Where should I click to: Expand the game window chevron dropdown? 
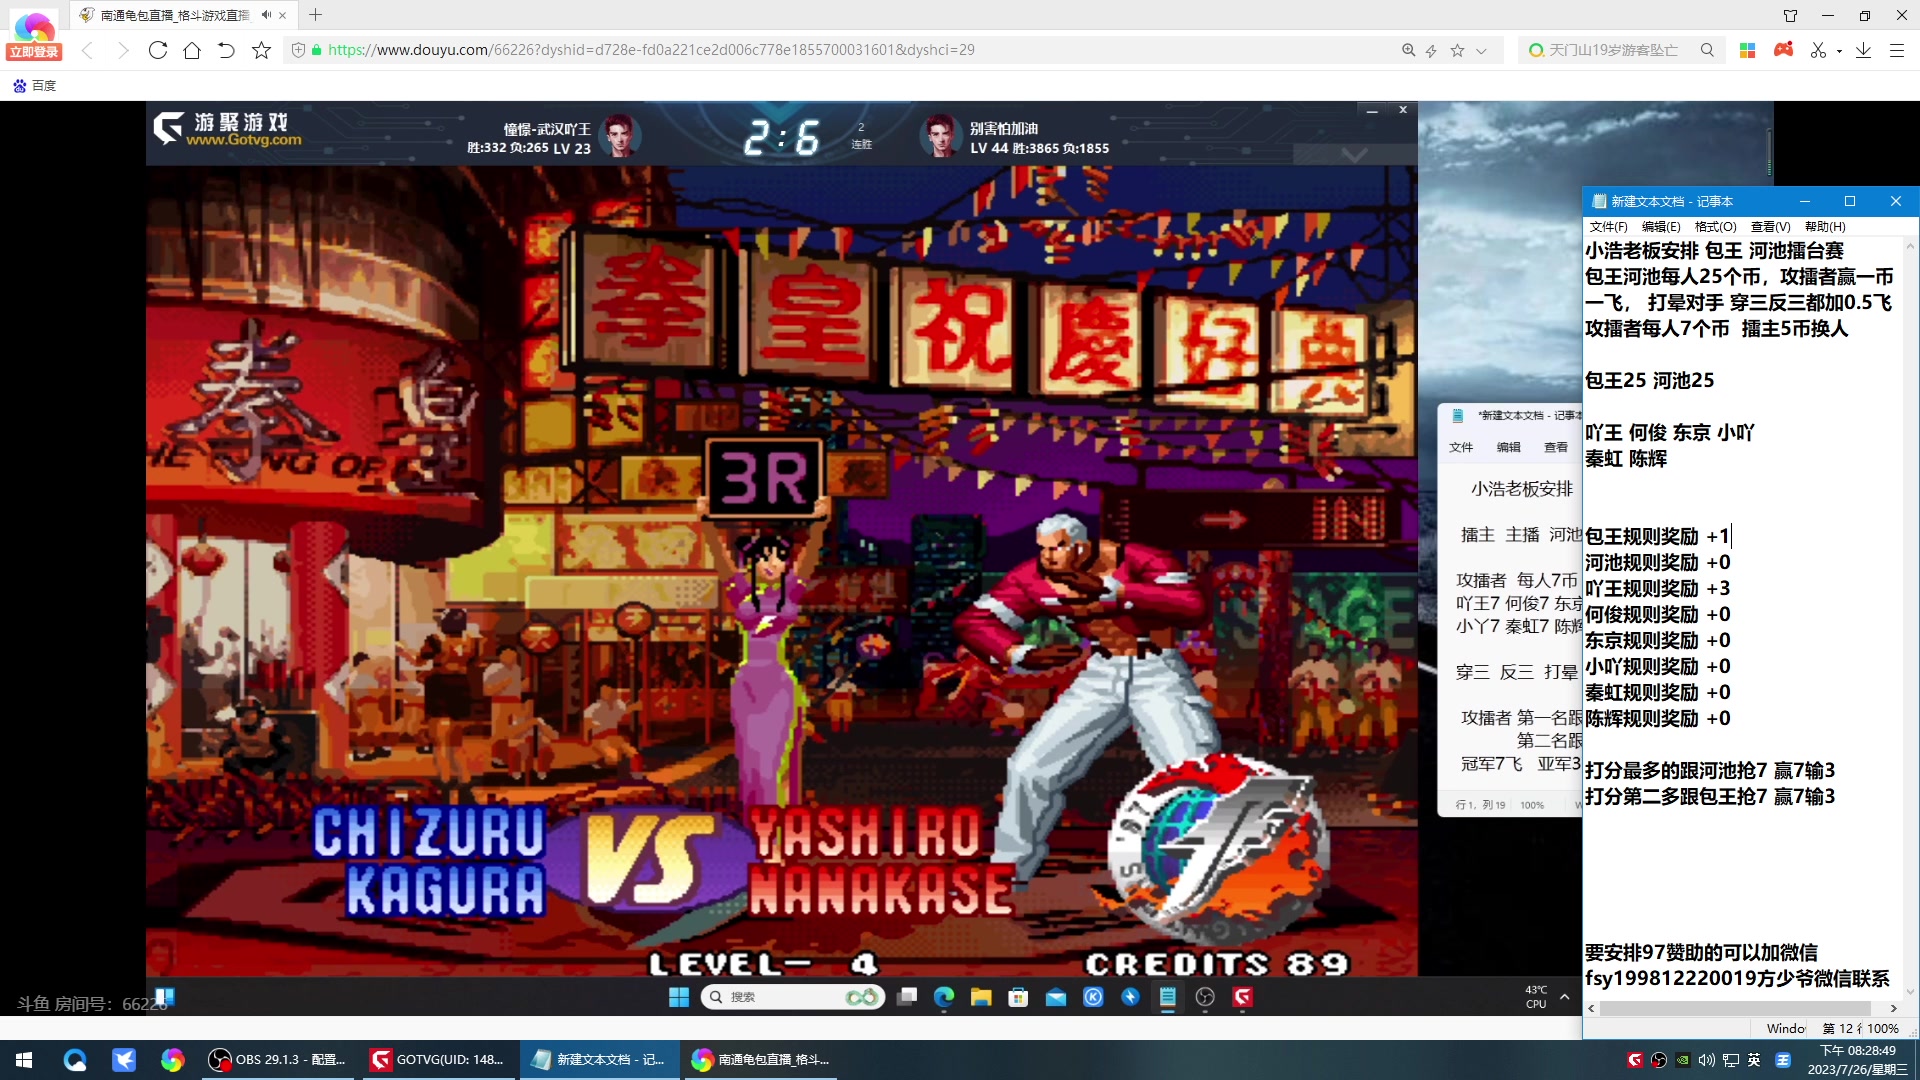point(1354,155)
